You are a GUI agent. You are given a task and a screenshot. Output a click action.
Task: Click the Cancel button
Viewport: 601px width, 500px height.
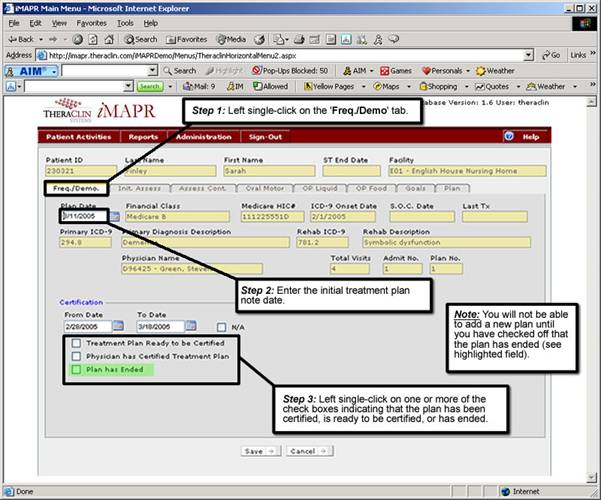pos(309,451)
